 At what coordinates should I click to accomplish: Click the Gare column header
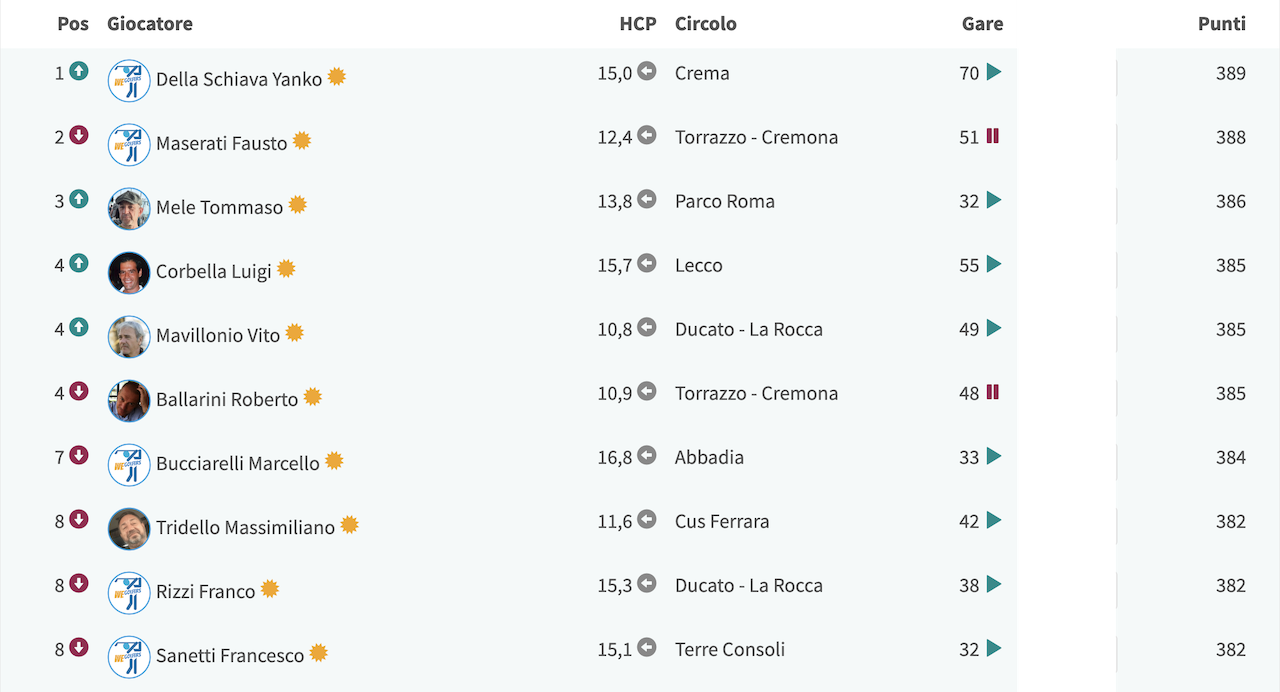[x=982, y=24]
